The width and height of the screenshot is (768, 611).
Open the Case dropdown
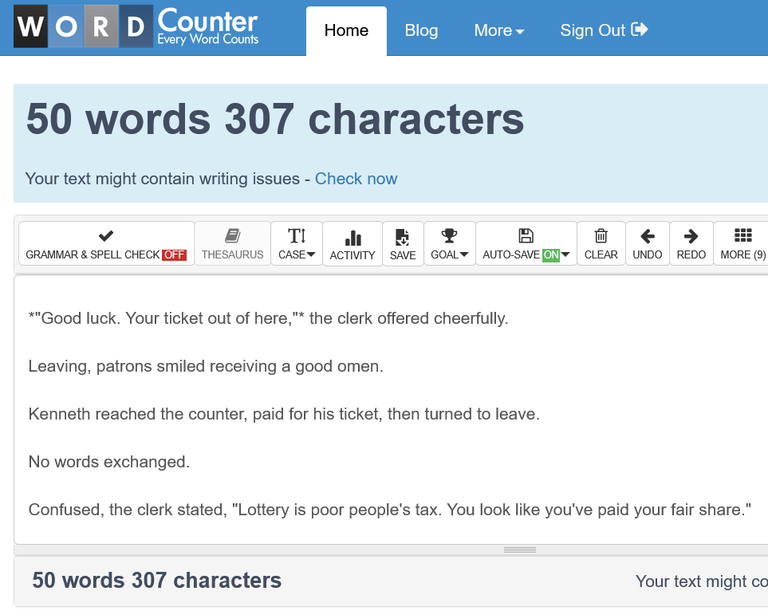(x=296, y=244)
